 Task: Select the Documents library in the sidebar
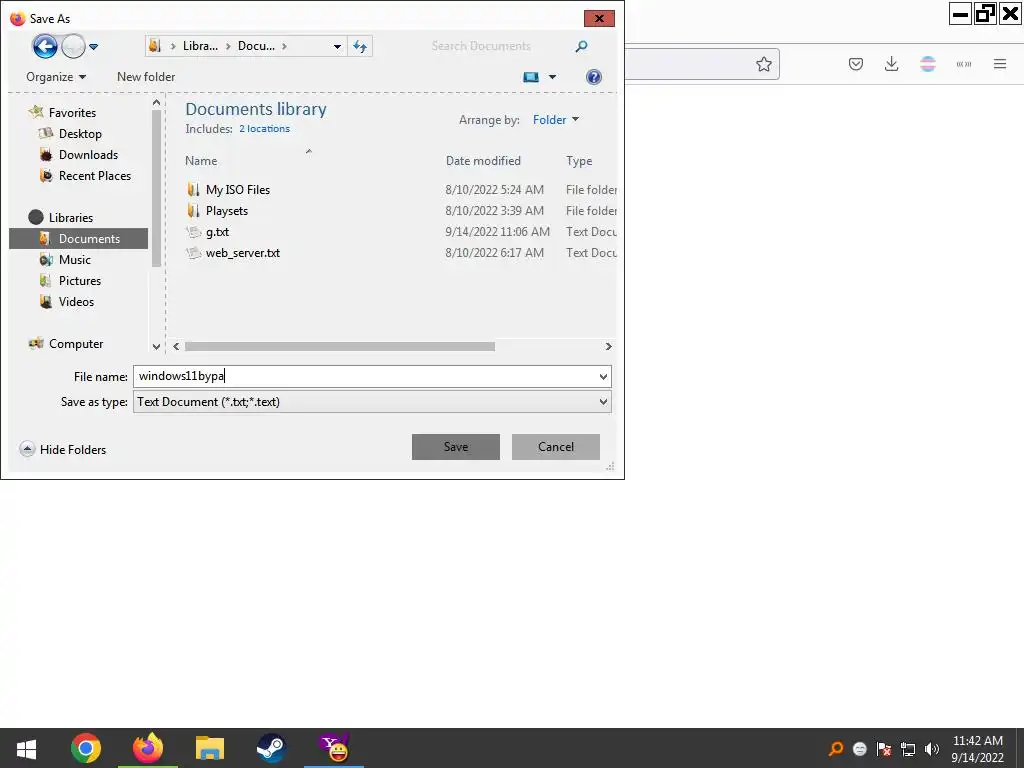(79, 238)
